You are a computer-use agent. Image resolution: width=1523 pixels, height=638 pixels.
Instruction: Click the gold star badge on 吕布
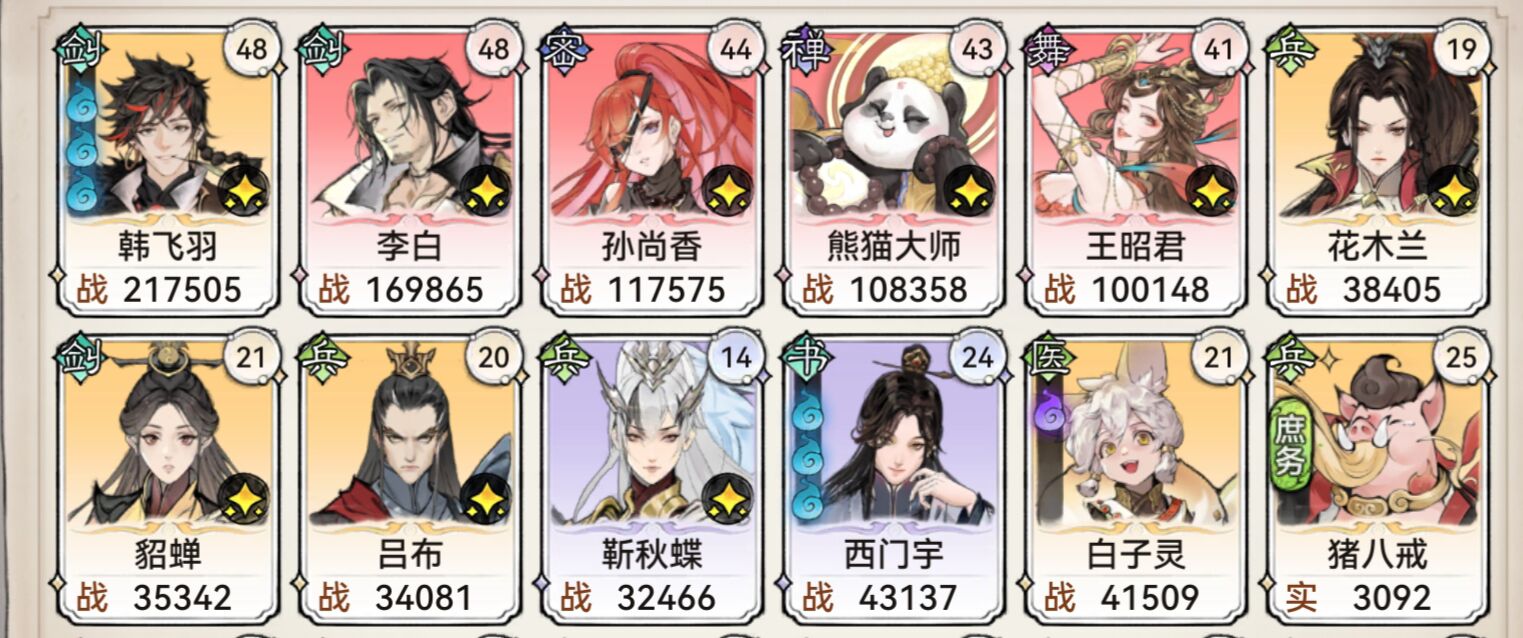pyautogui.click(x=487, y=496)
